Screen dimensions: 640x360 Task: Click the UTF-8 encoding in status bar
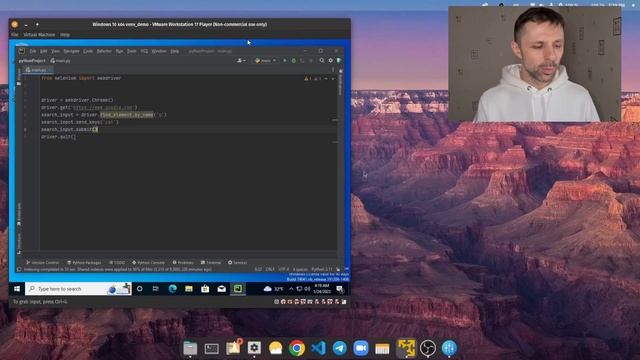click(284, 269)
